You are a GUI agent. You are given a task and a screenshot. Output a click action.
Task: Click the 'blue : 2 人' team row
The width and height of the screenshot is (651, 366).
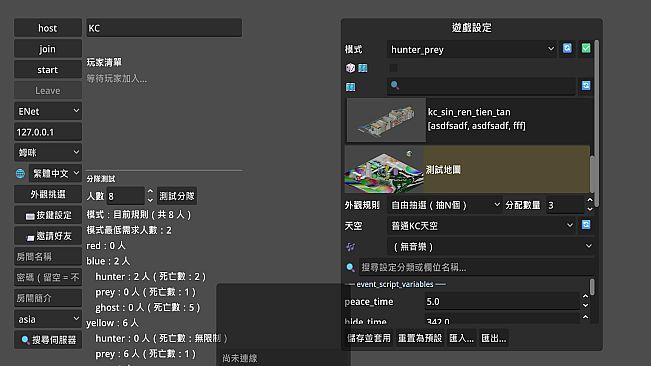(x=108, y=261)
